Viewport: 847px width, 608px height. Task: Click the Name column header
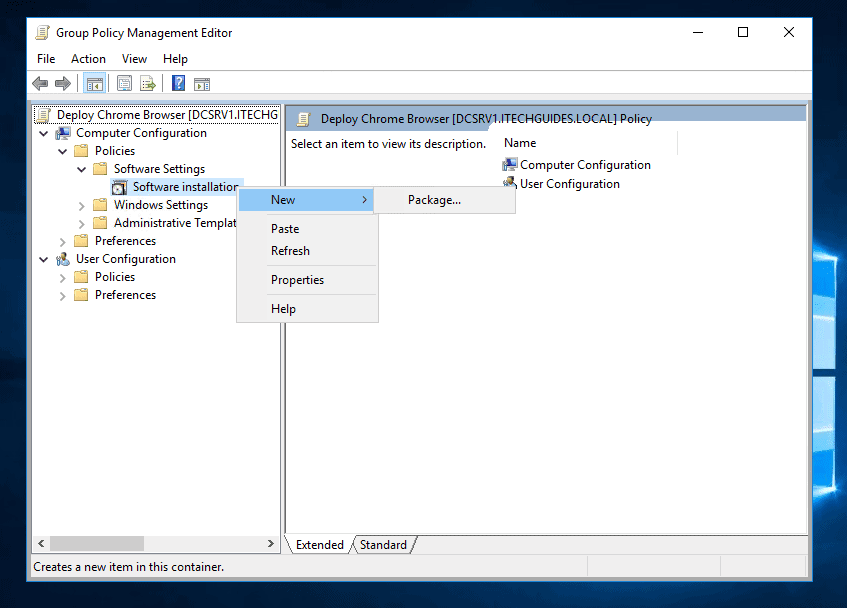coord(589,143)
